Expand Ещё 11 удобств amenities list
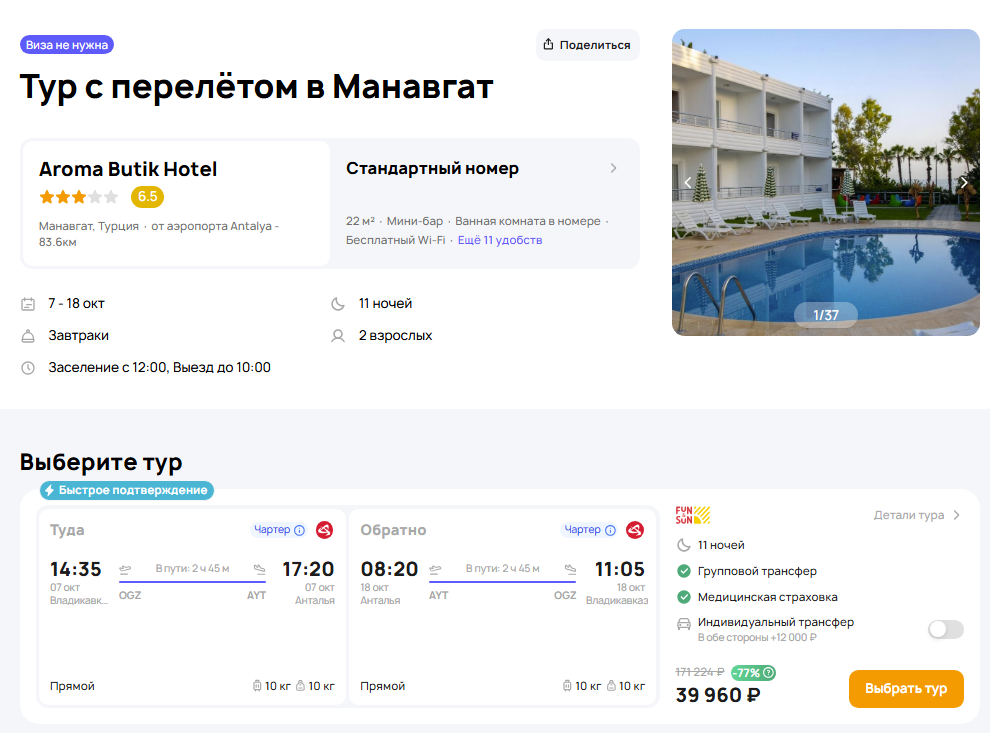The image size is (990, 733). 500,240
